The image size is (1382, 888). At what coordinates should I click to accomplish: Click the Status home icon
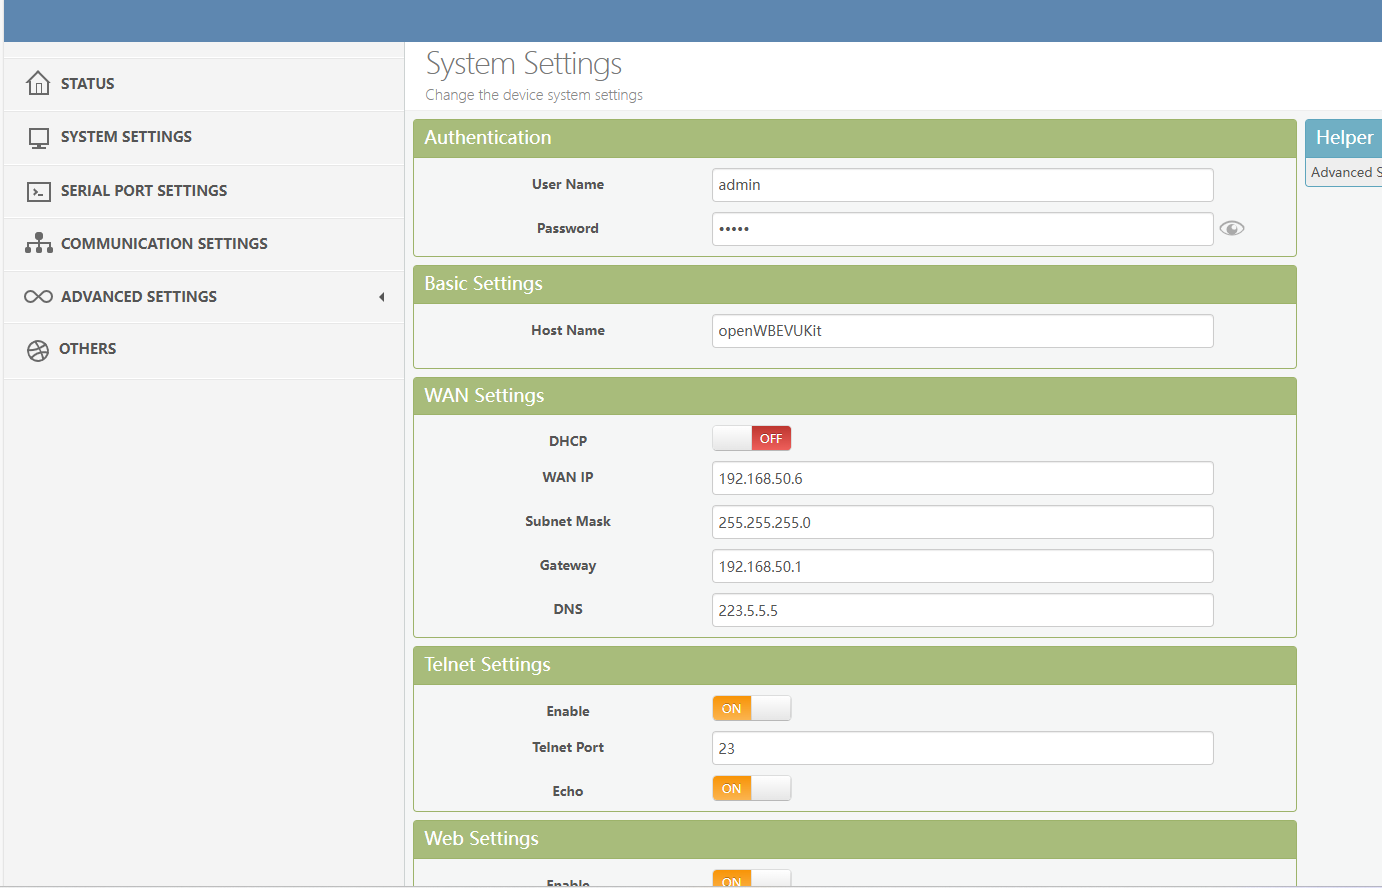(x=38, y=83)
